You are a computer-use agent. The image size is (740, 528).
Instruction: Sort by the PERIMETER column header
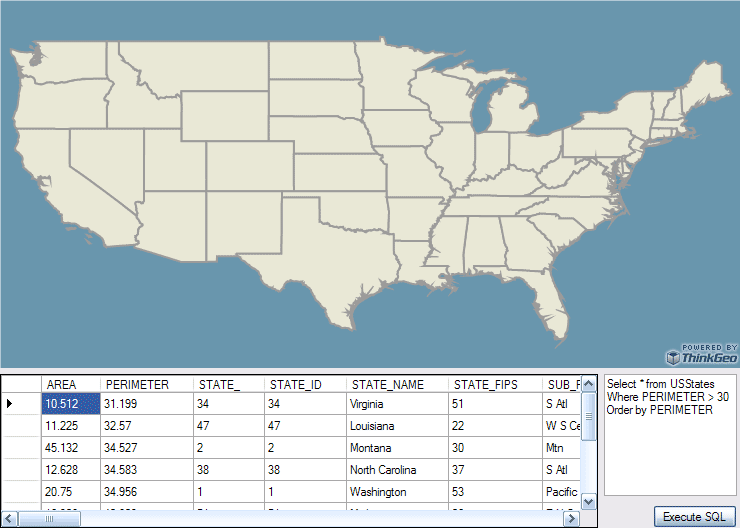click(147, 385)
